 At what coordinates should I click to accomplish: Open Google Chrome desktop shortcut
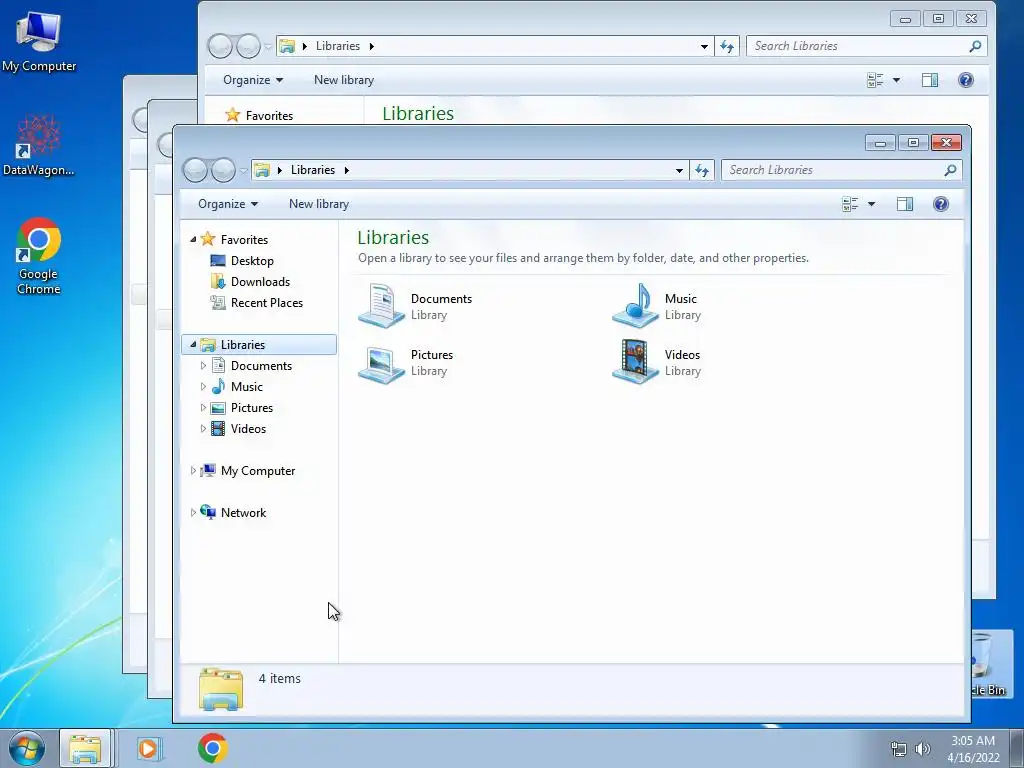pyautogui.click(x=39, y=256)
